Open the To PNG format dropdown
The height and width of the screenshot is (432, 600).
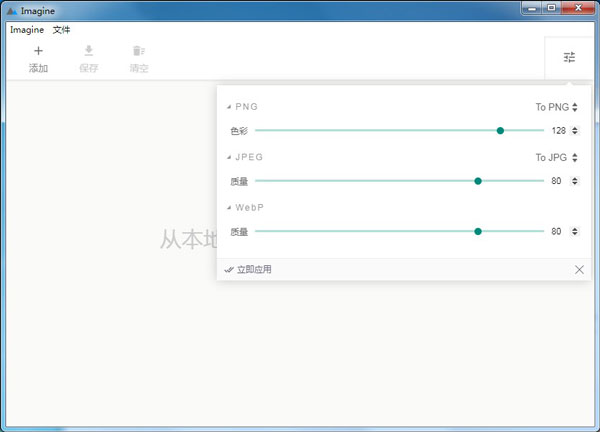[x=556, y=107]
